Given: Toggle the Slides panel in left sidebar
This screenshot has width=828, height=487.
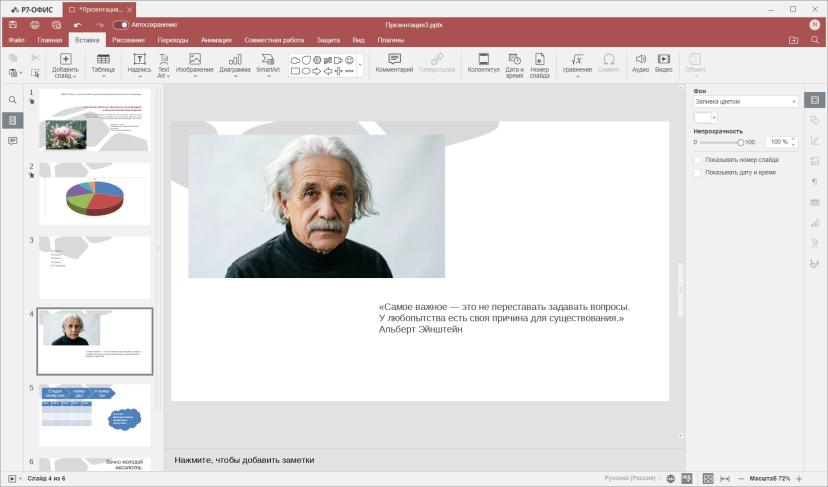Looking at the screenshot, I should click(13, 120).
